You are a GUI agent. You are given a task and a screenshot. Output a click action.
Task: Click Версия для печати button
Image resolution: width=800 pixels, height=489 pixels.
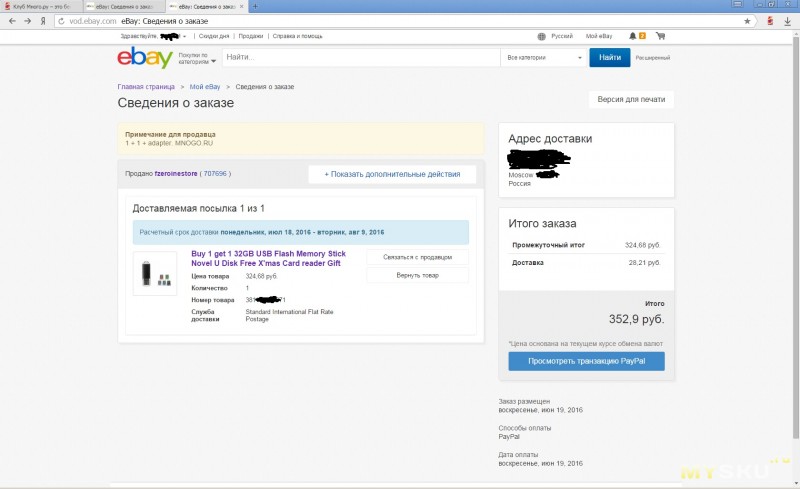[x=631, y=100]
